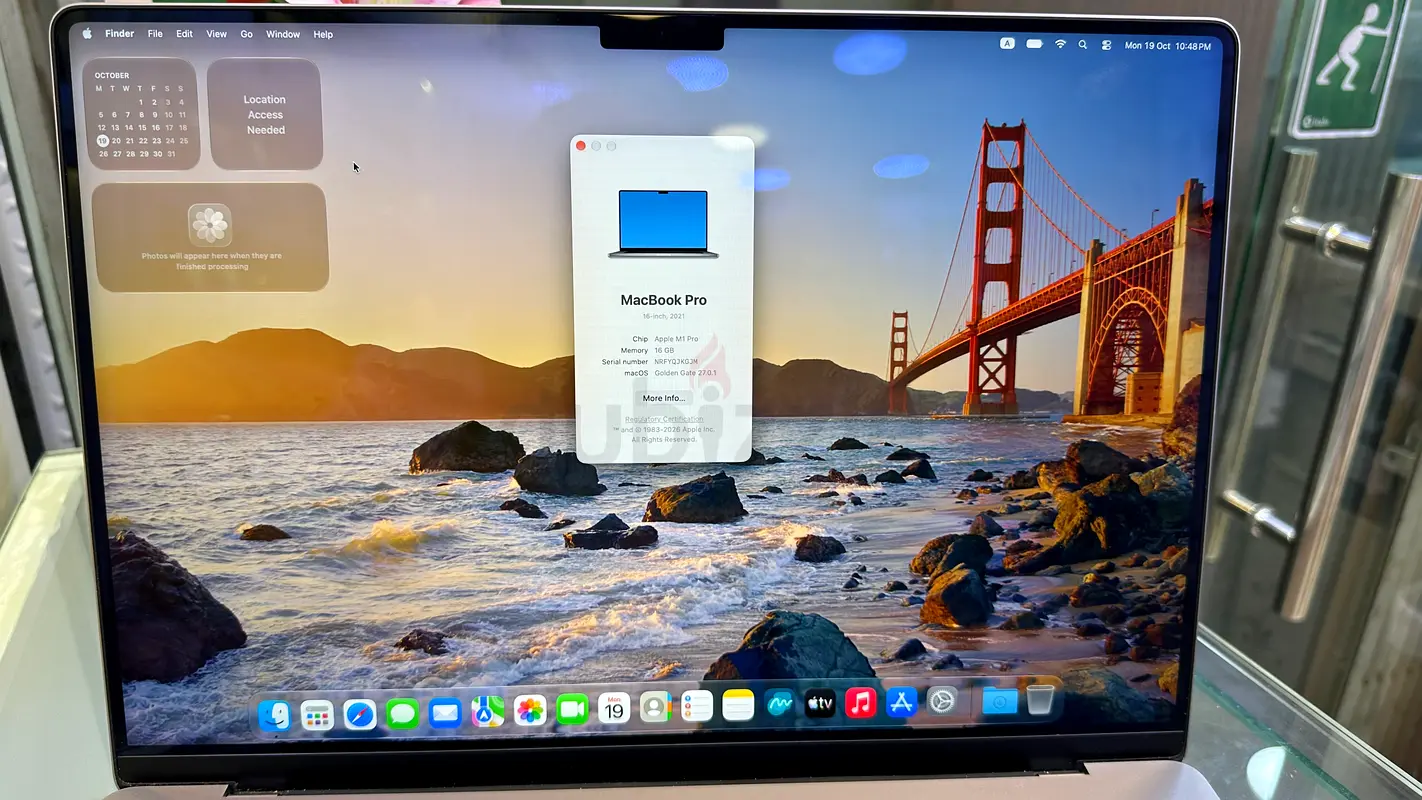Launch Maps from the Dock

[488, 712]
